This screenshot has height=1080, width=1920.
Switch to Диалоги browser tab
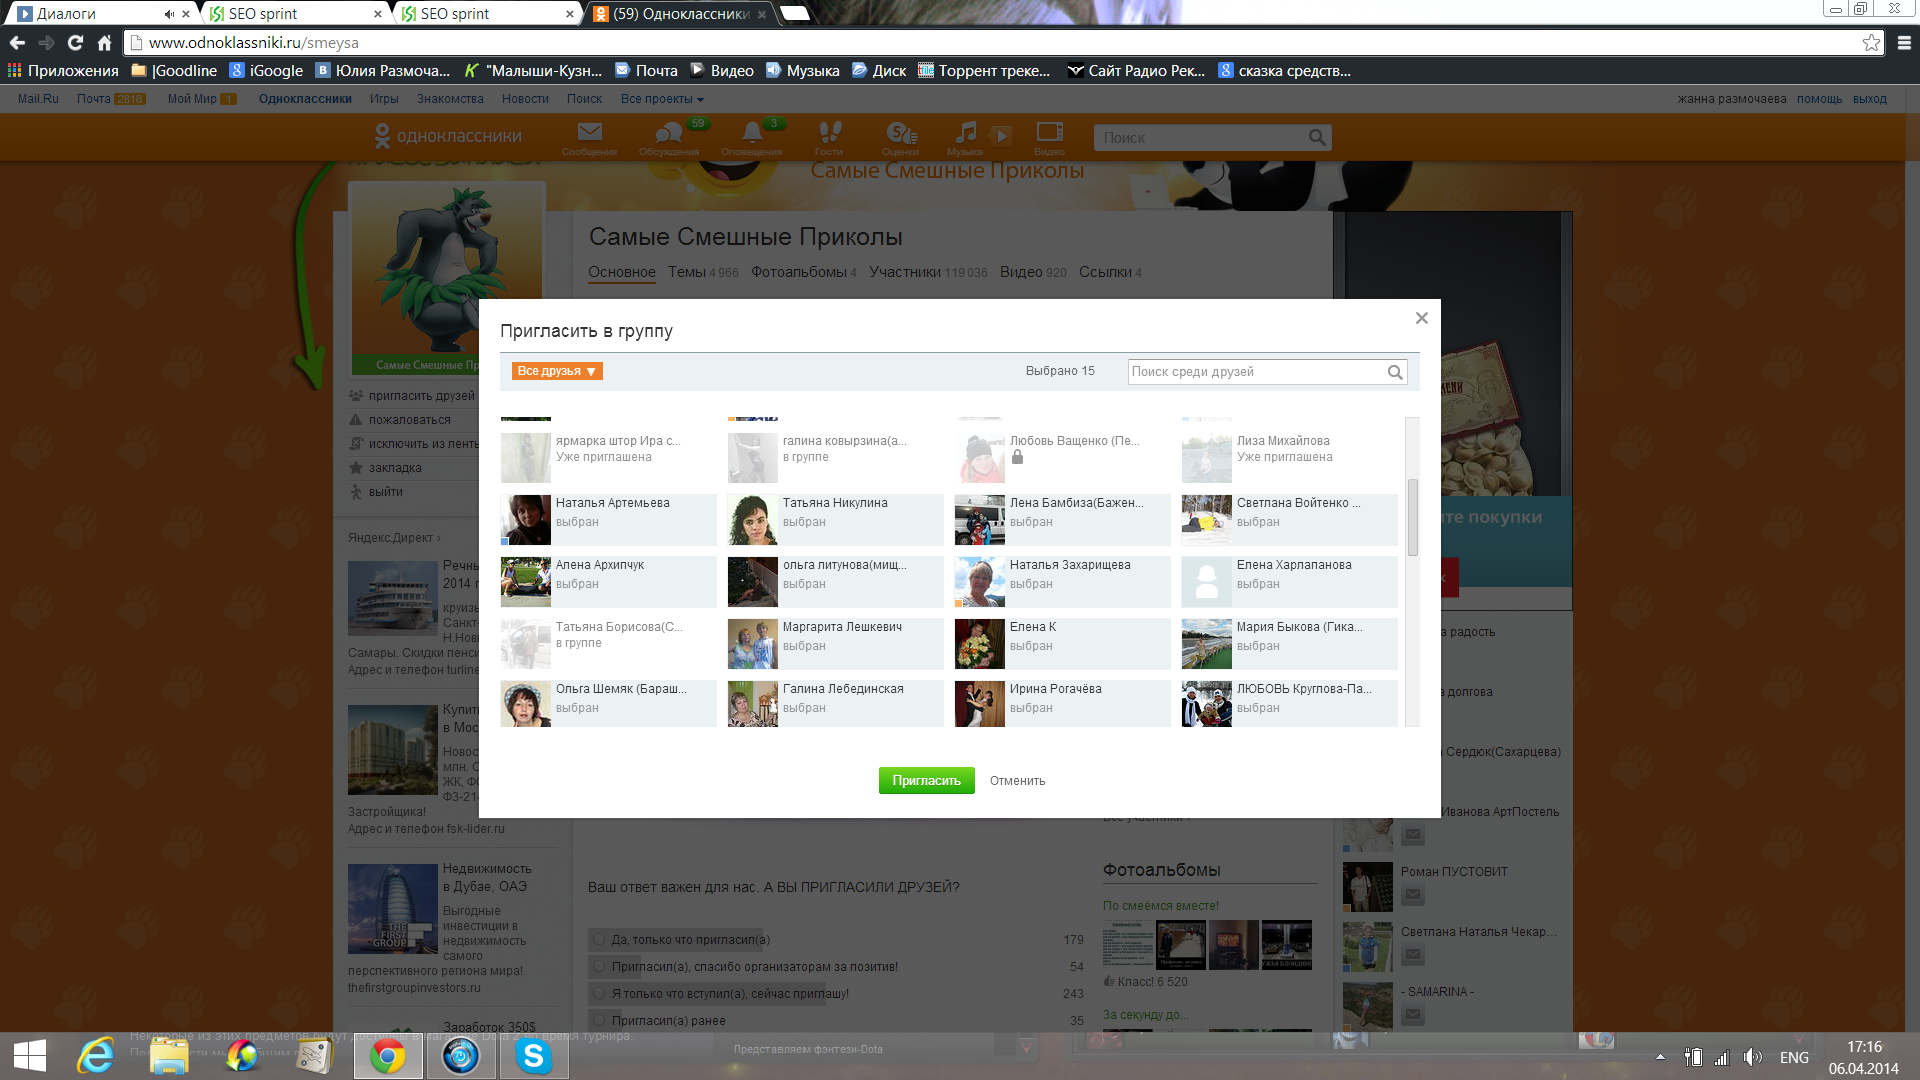[99, 13]
